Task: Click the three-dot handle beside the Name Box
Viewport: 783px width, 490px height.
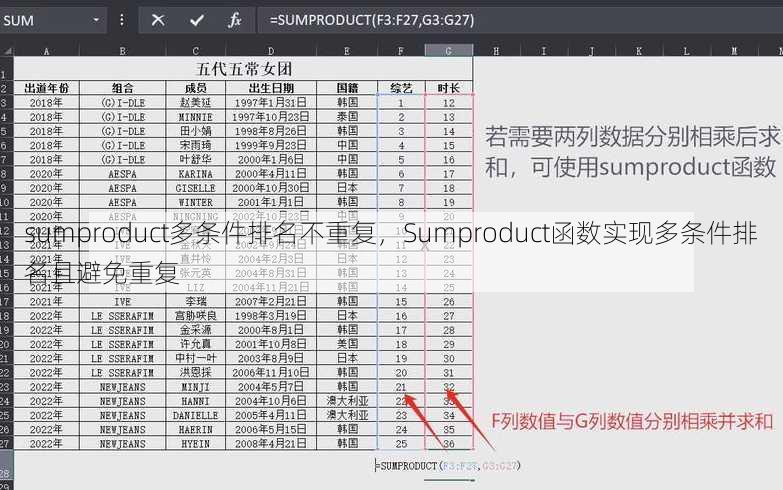Action: tap(122, 20)
